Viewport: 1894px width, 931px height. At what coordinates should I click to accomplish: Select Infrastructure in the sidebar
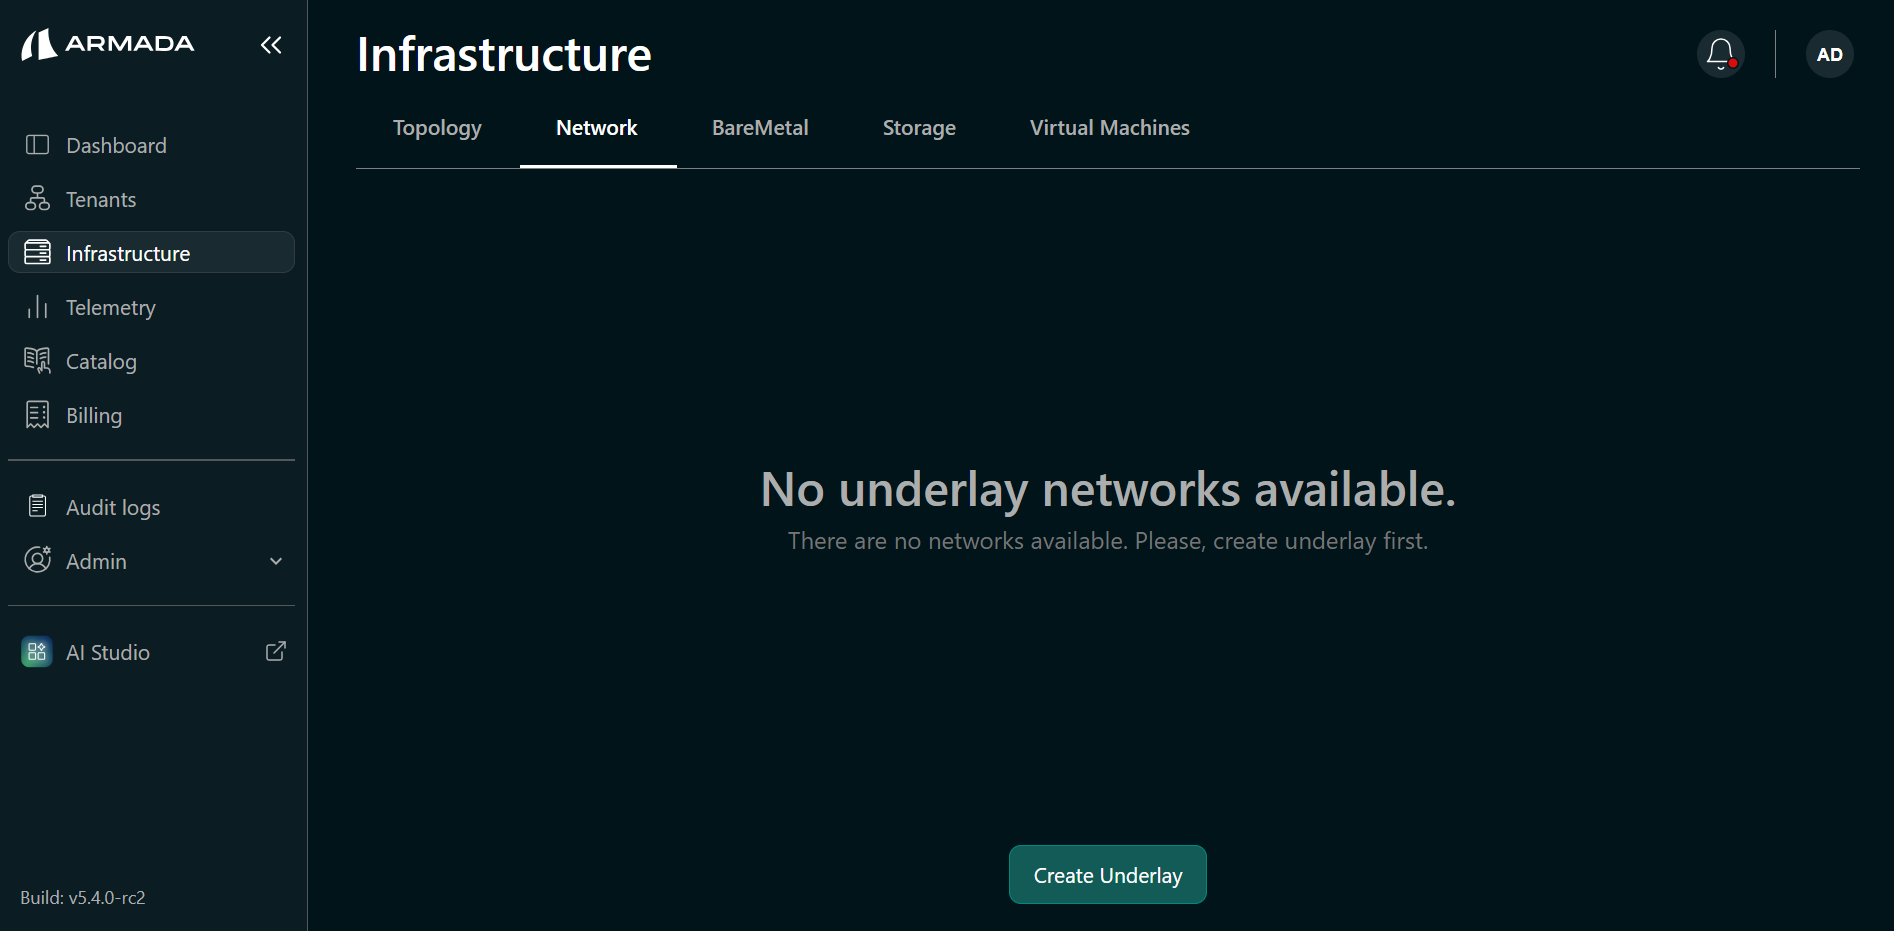pos(151,253)
